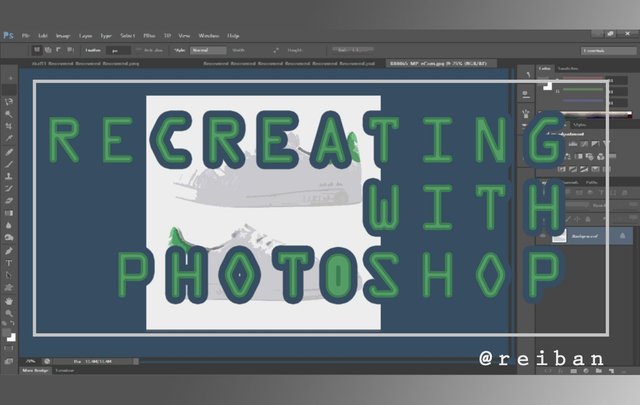The image size is (640, 405).
Task: Swap width and height arrows icon
Action: coord(276,50)
